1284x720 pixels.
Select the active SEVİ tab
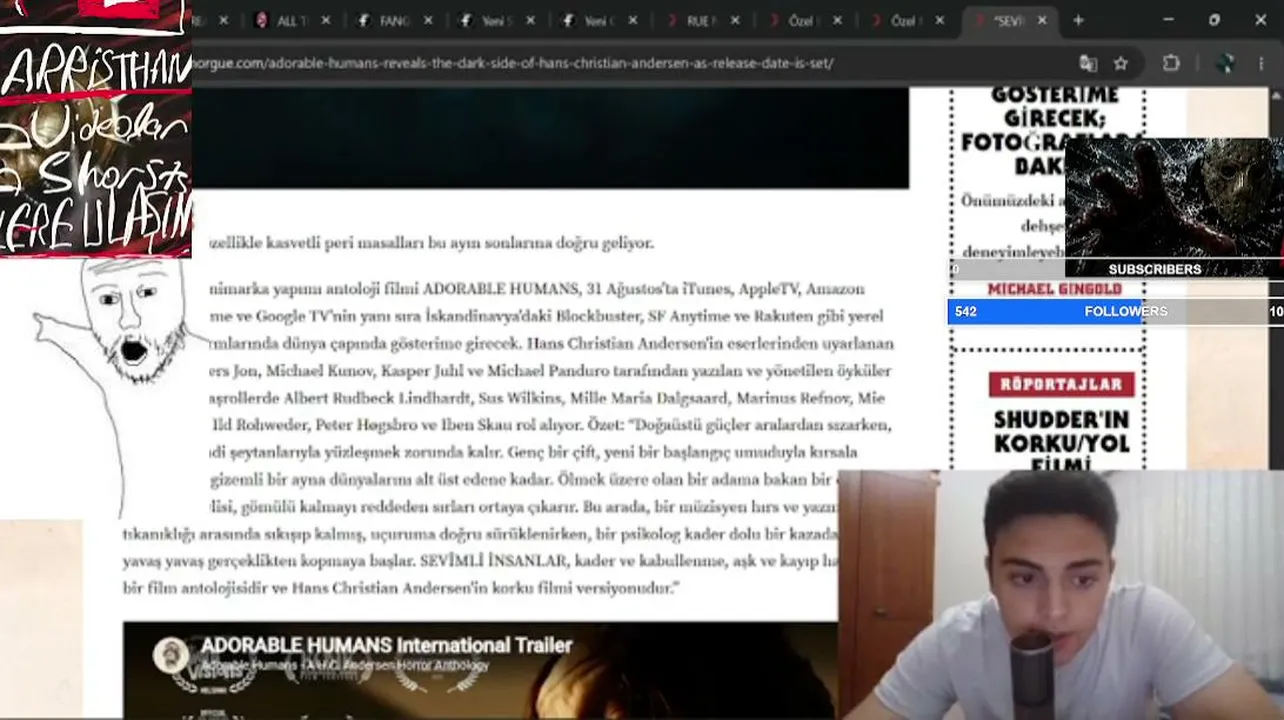point(1011,20)
